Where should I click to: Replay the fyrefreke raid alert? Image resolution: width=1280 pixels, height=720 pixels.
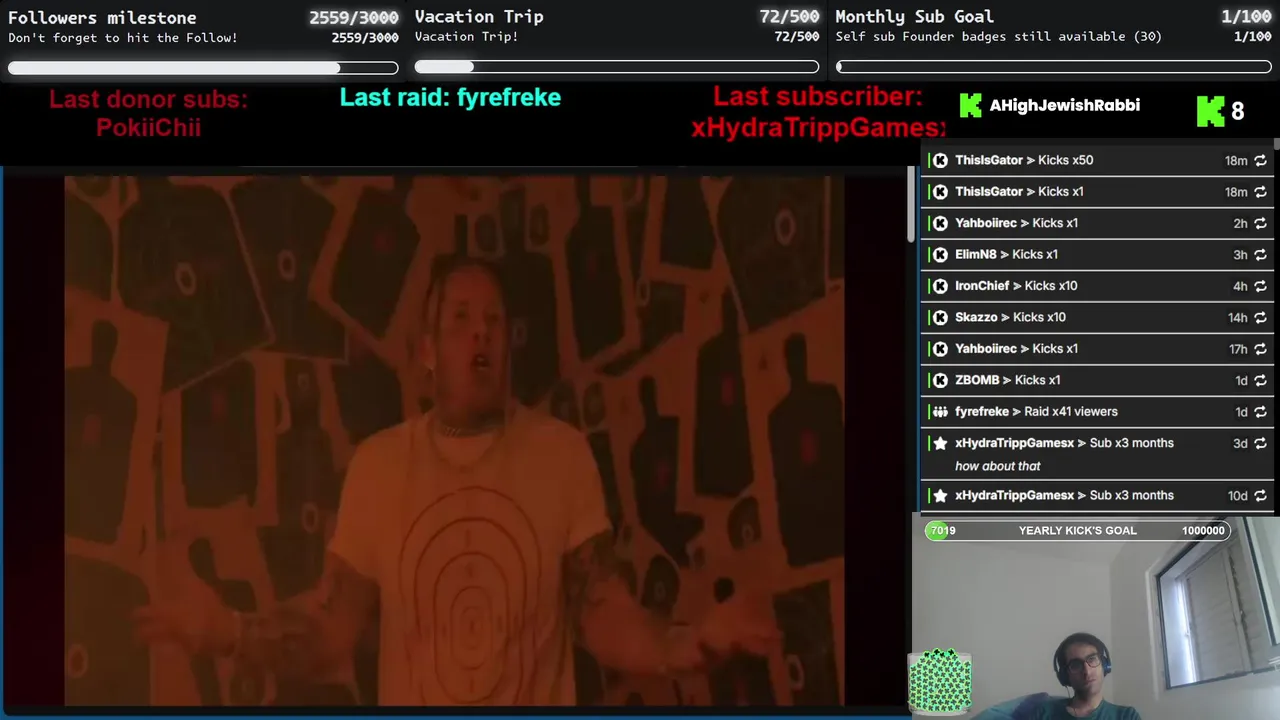pos(1260,412)
